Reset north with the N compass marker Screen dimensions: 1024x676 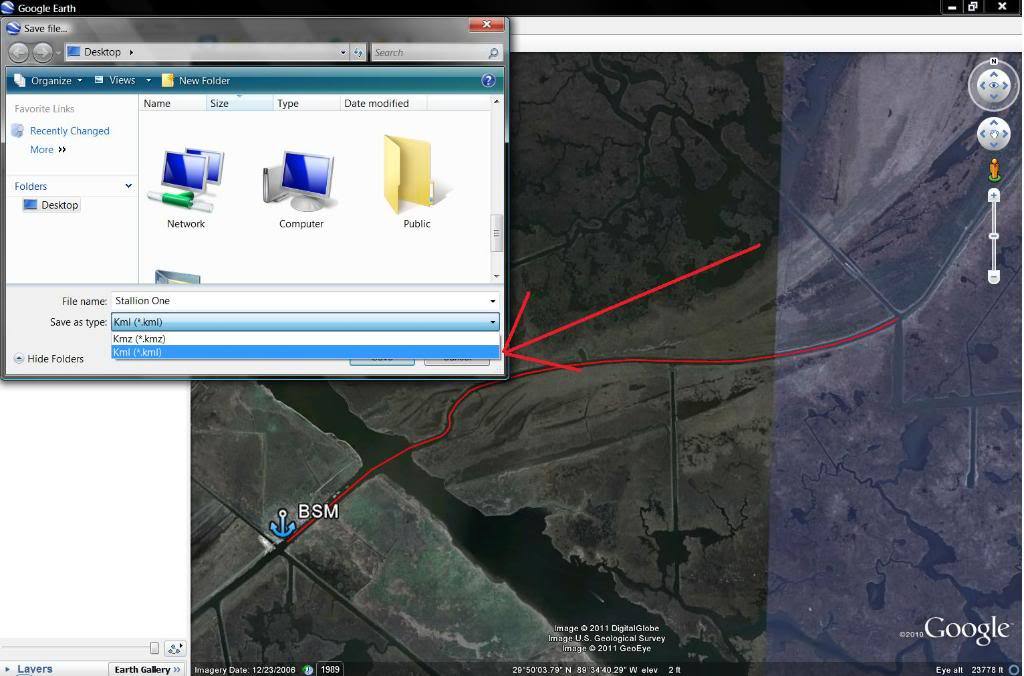(x=993, y=61)
